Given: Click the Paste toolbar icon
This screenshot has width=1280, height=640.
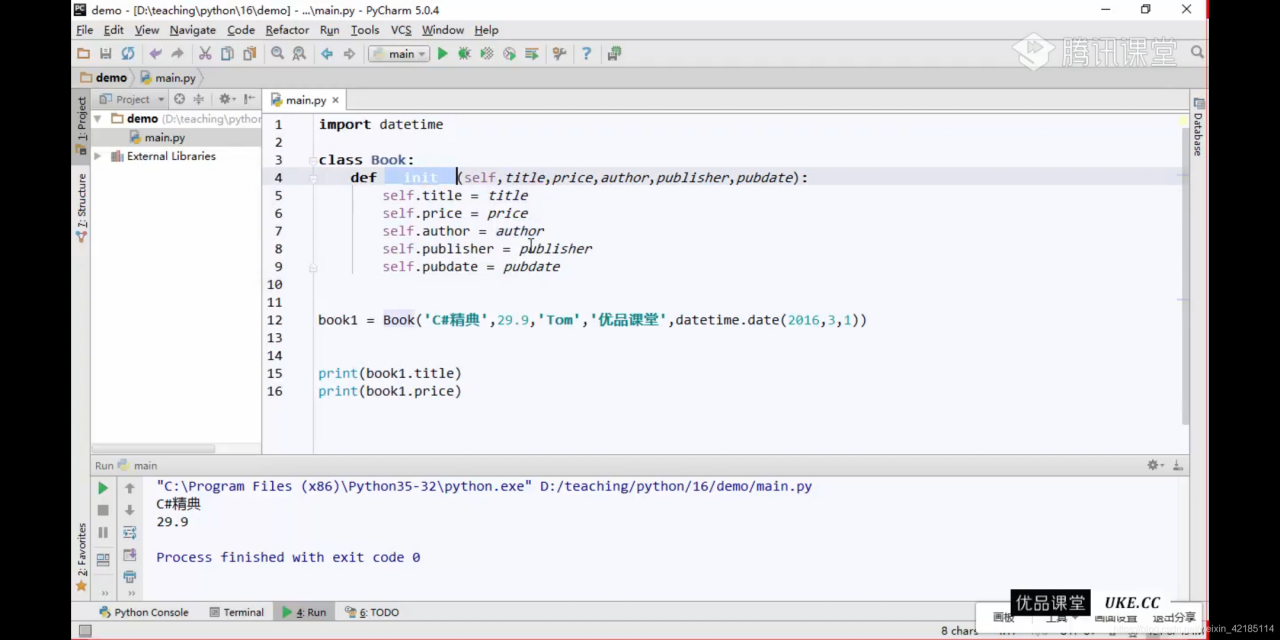Looking at the screenshot, I should (249, 54).
